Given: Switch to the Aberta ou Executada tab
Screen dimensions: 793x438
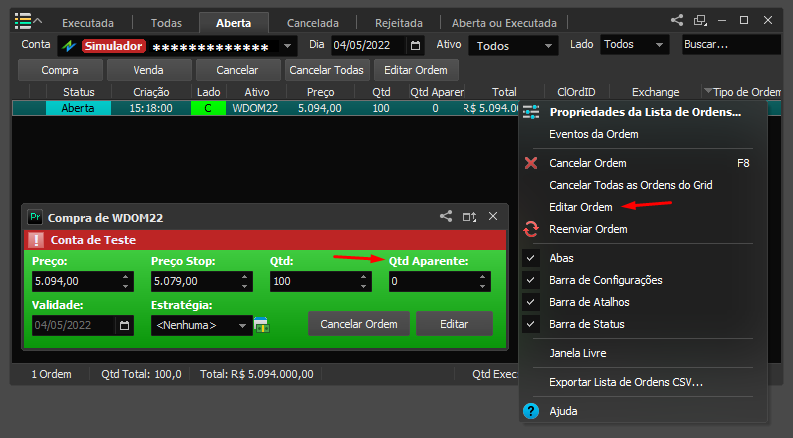Looking at the screenshot, I should click(504, 23).
